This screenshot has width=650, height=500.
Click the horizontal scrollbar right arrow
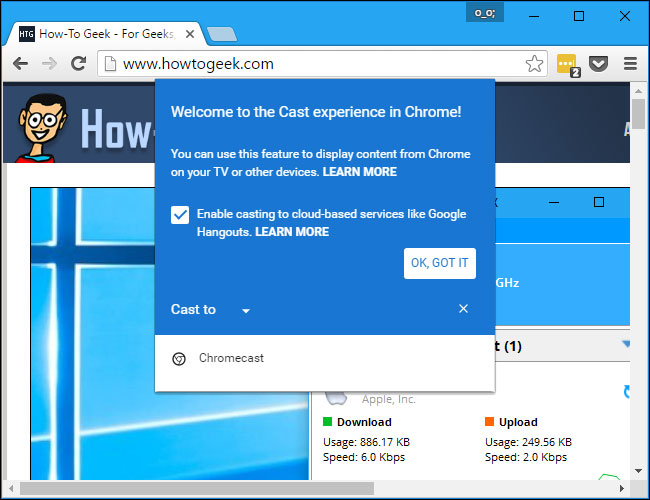pyautogui.click(x=621, y=488)
